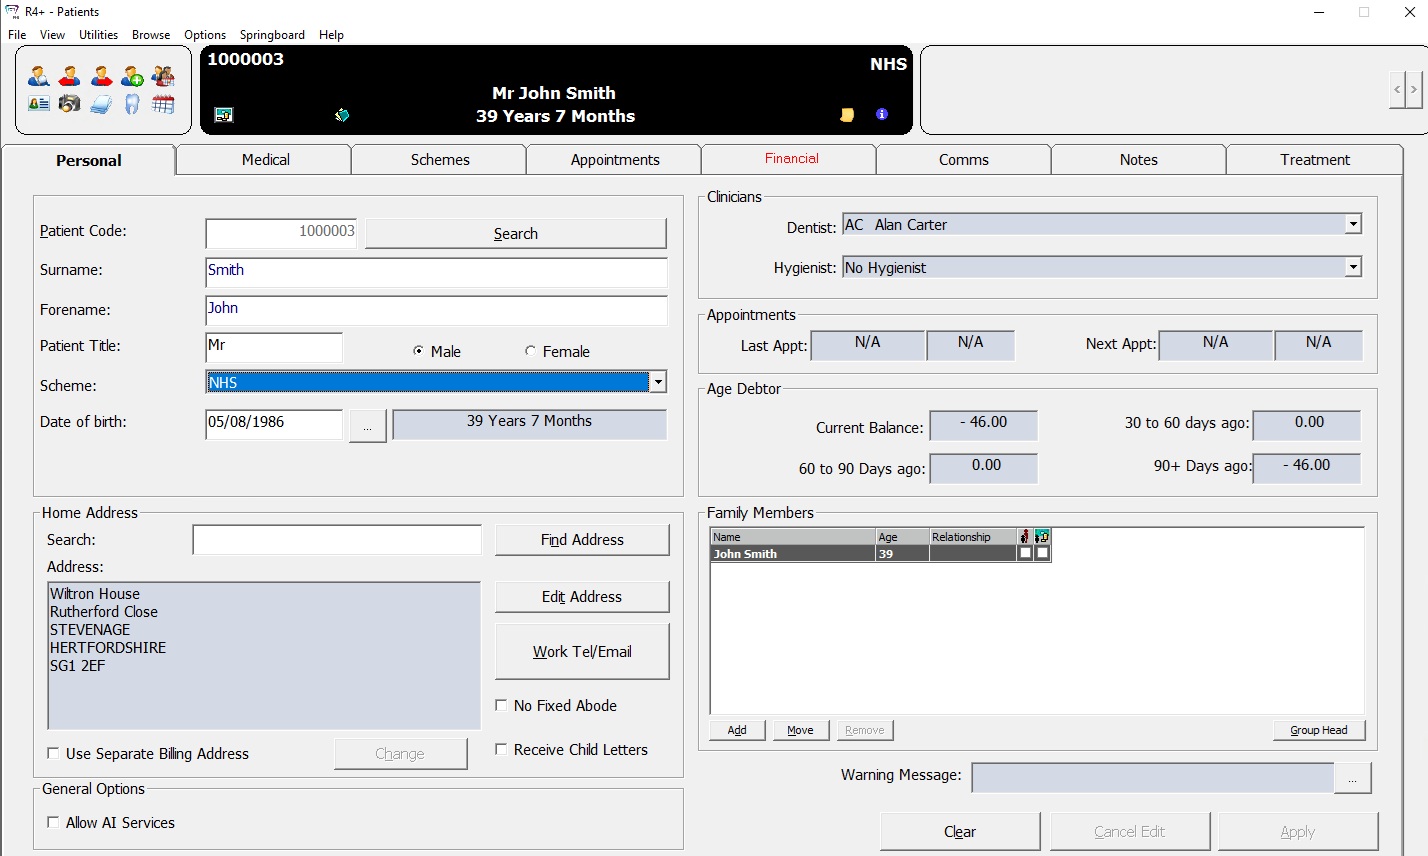
Task: Expand the Hygienist dropdown
Action: [x=1352, y=267]
